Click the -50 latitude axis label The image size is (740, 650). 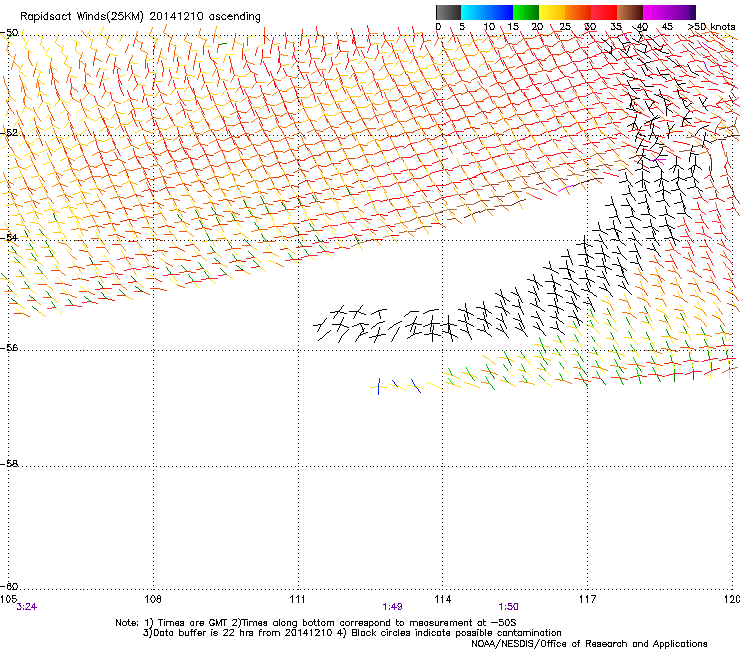[x=10, y=33]
